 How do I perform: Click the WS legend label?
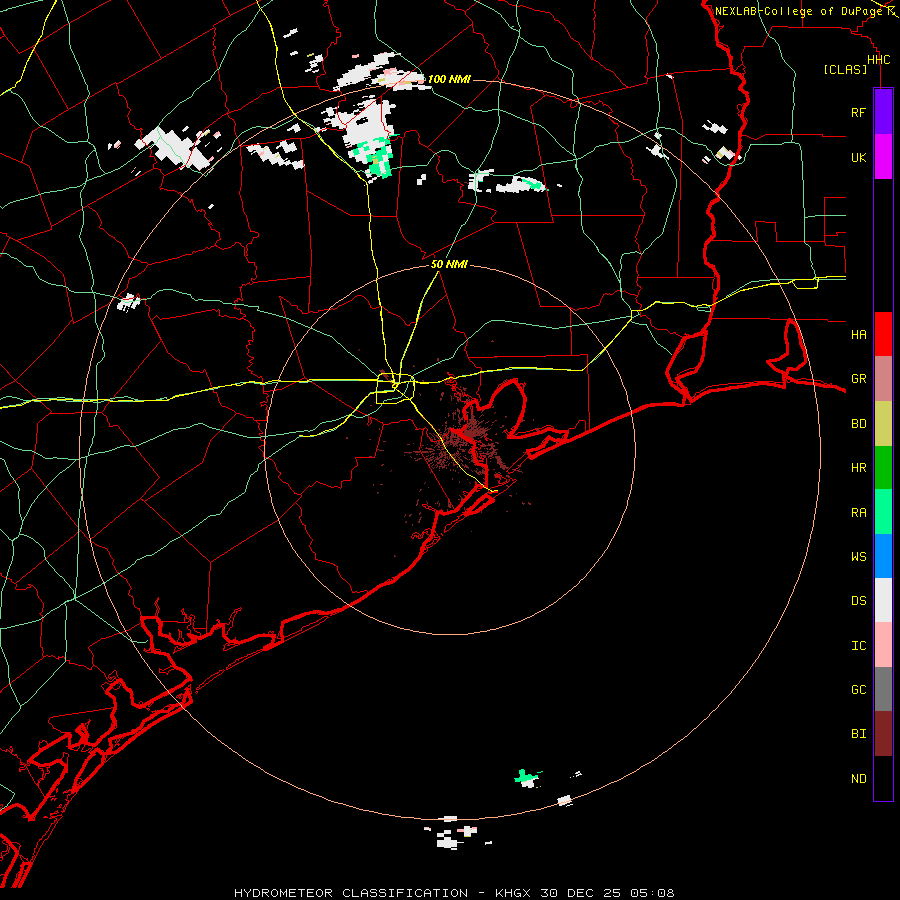[858, 556]
